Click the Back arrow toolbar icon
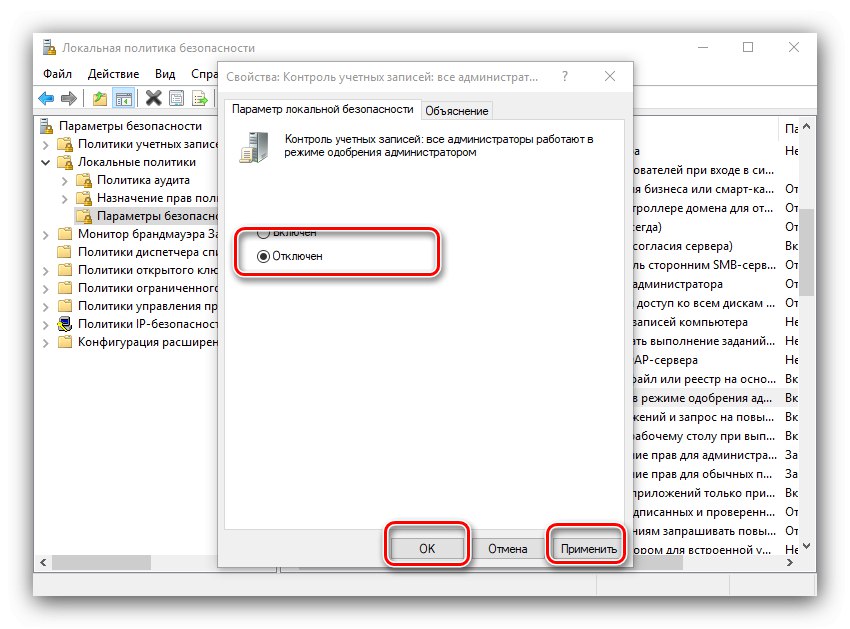The image size is (850, 629). pyautogui.click(x=46, y=98)
